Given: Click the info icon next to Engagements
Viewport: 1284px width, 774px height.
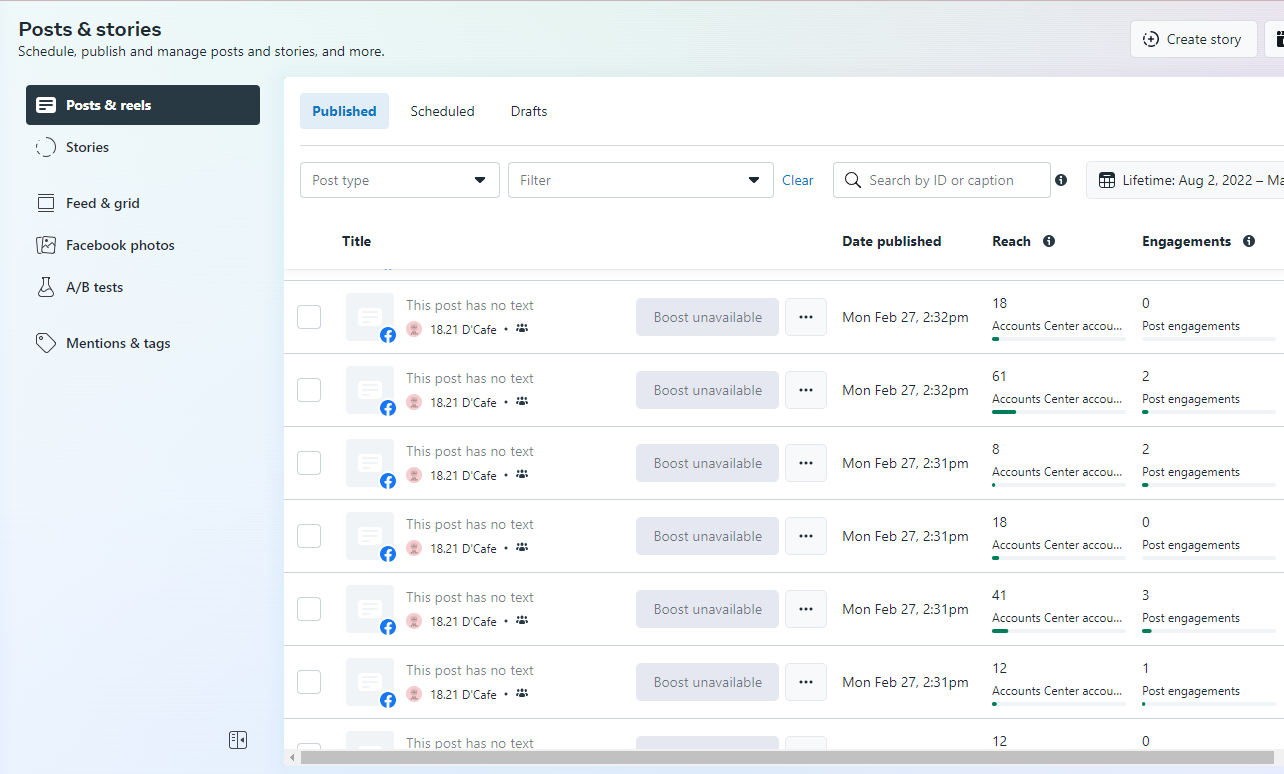Looking at the screenshot, I should point(1249,241).
